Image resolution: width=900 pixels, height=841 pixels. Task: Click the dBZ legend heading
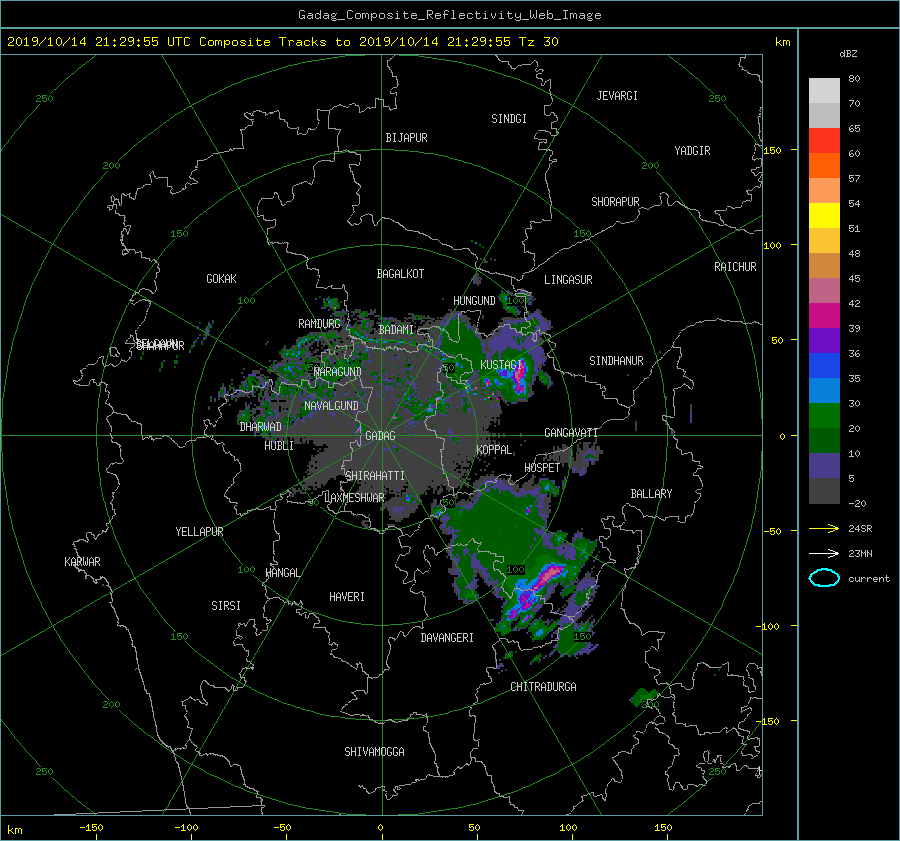pos(848,54)
